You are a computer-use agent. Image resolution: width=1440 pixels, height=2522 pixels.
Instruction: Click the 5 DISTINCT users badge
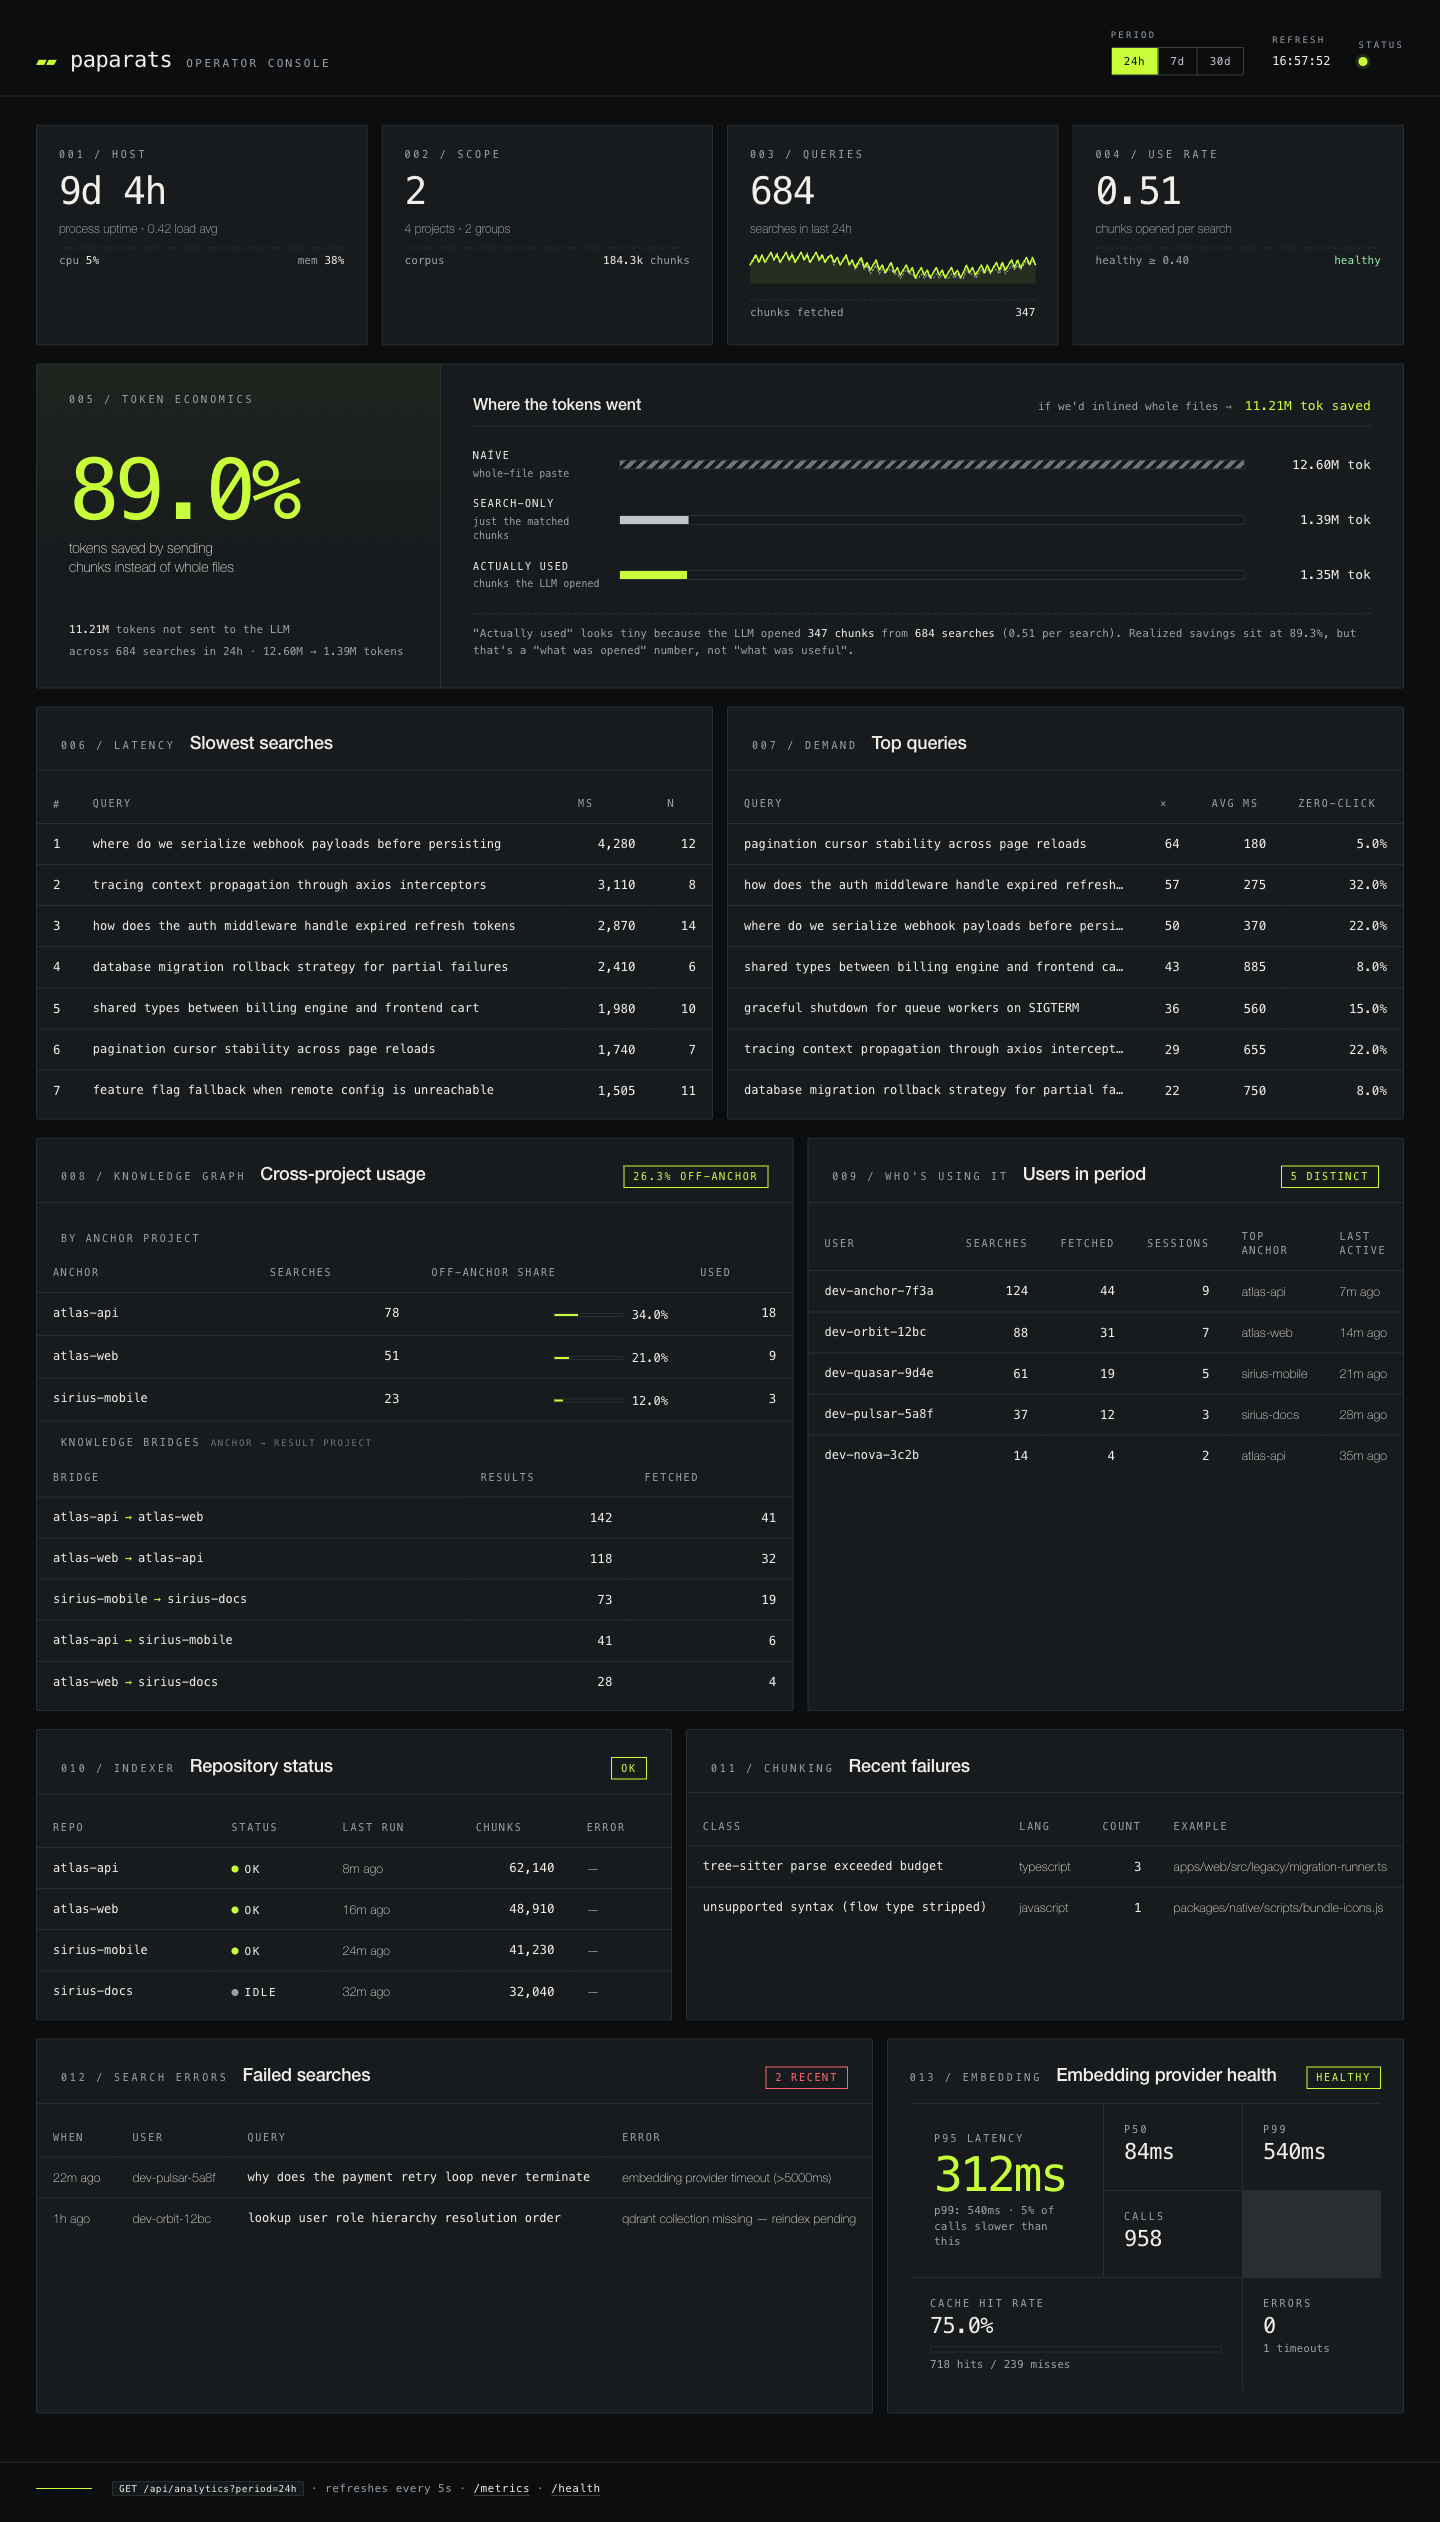[x=1329, y=1176]
